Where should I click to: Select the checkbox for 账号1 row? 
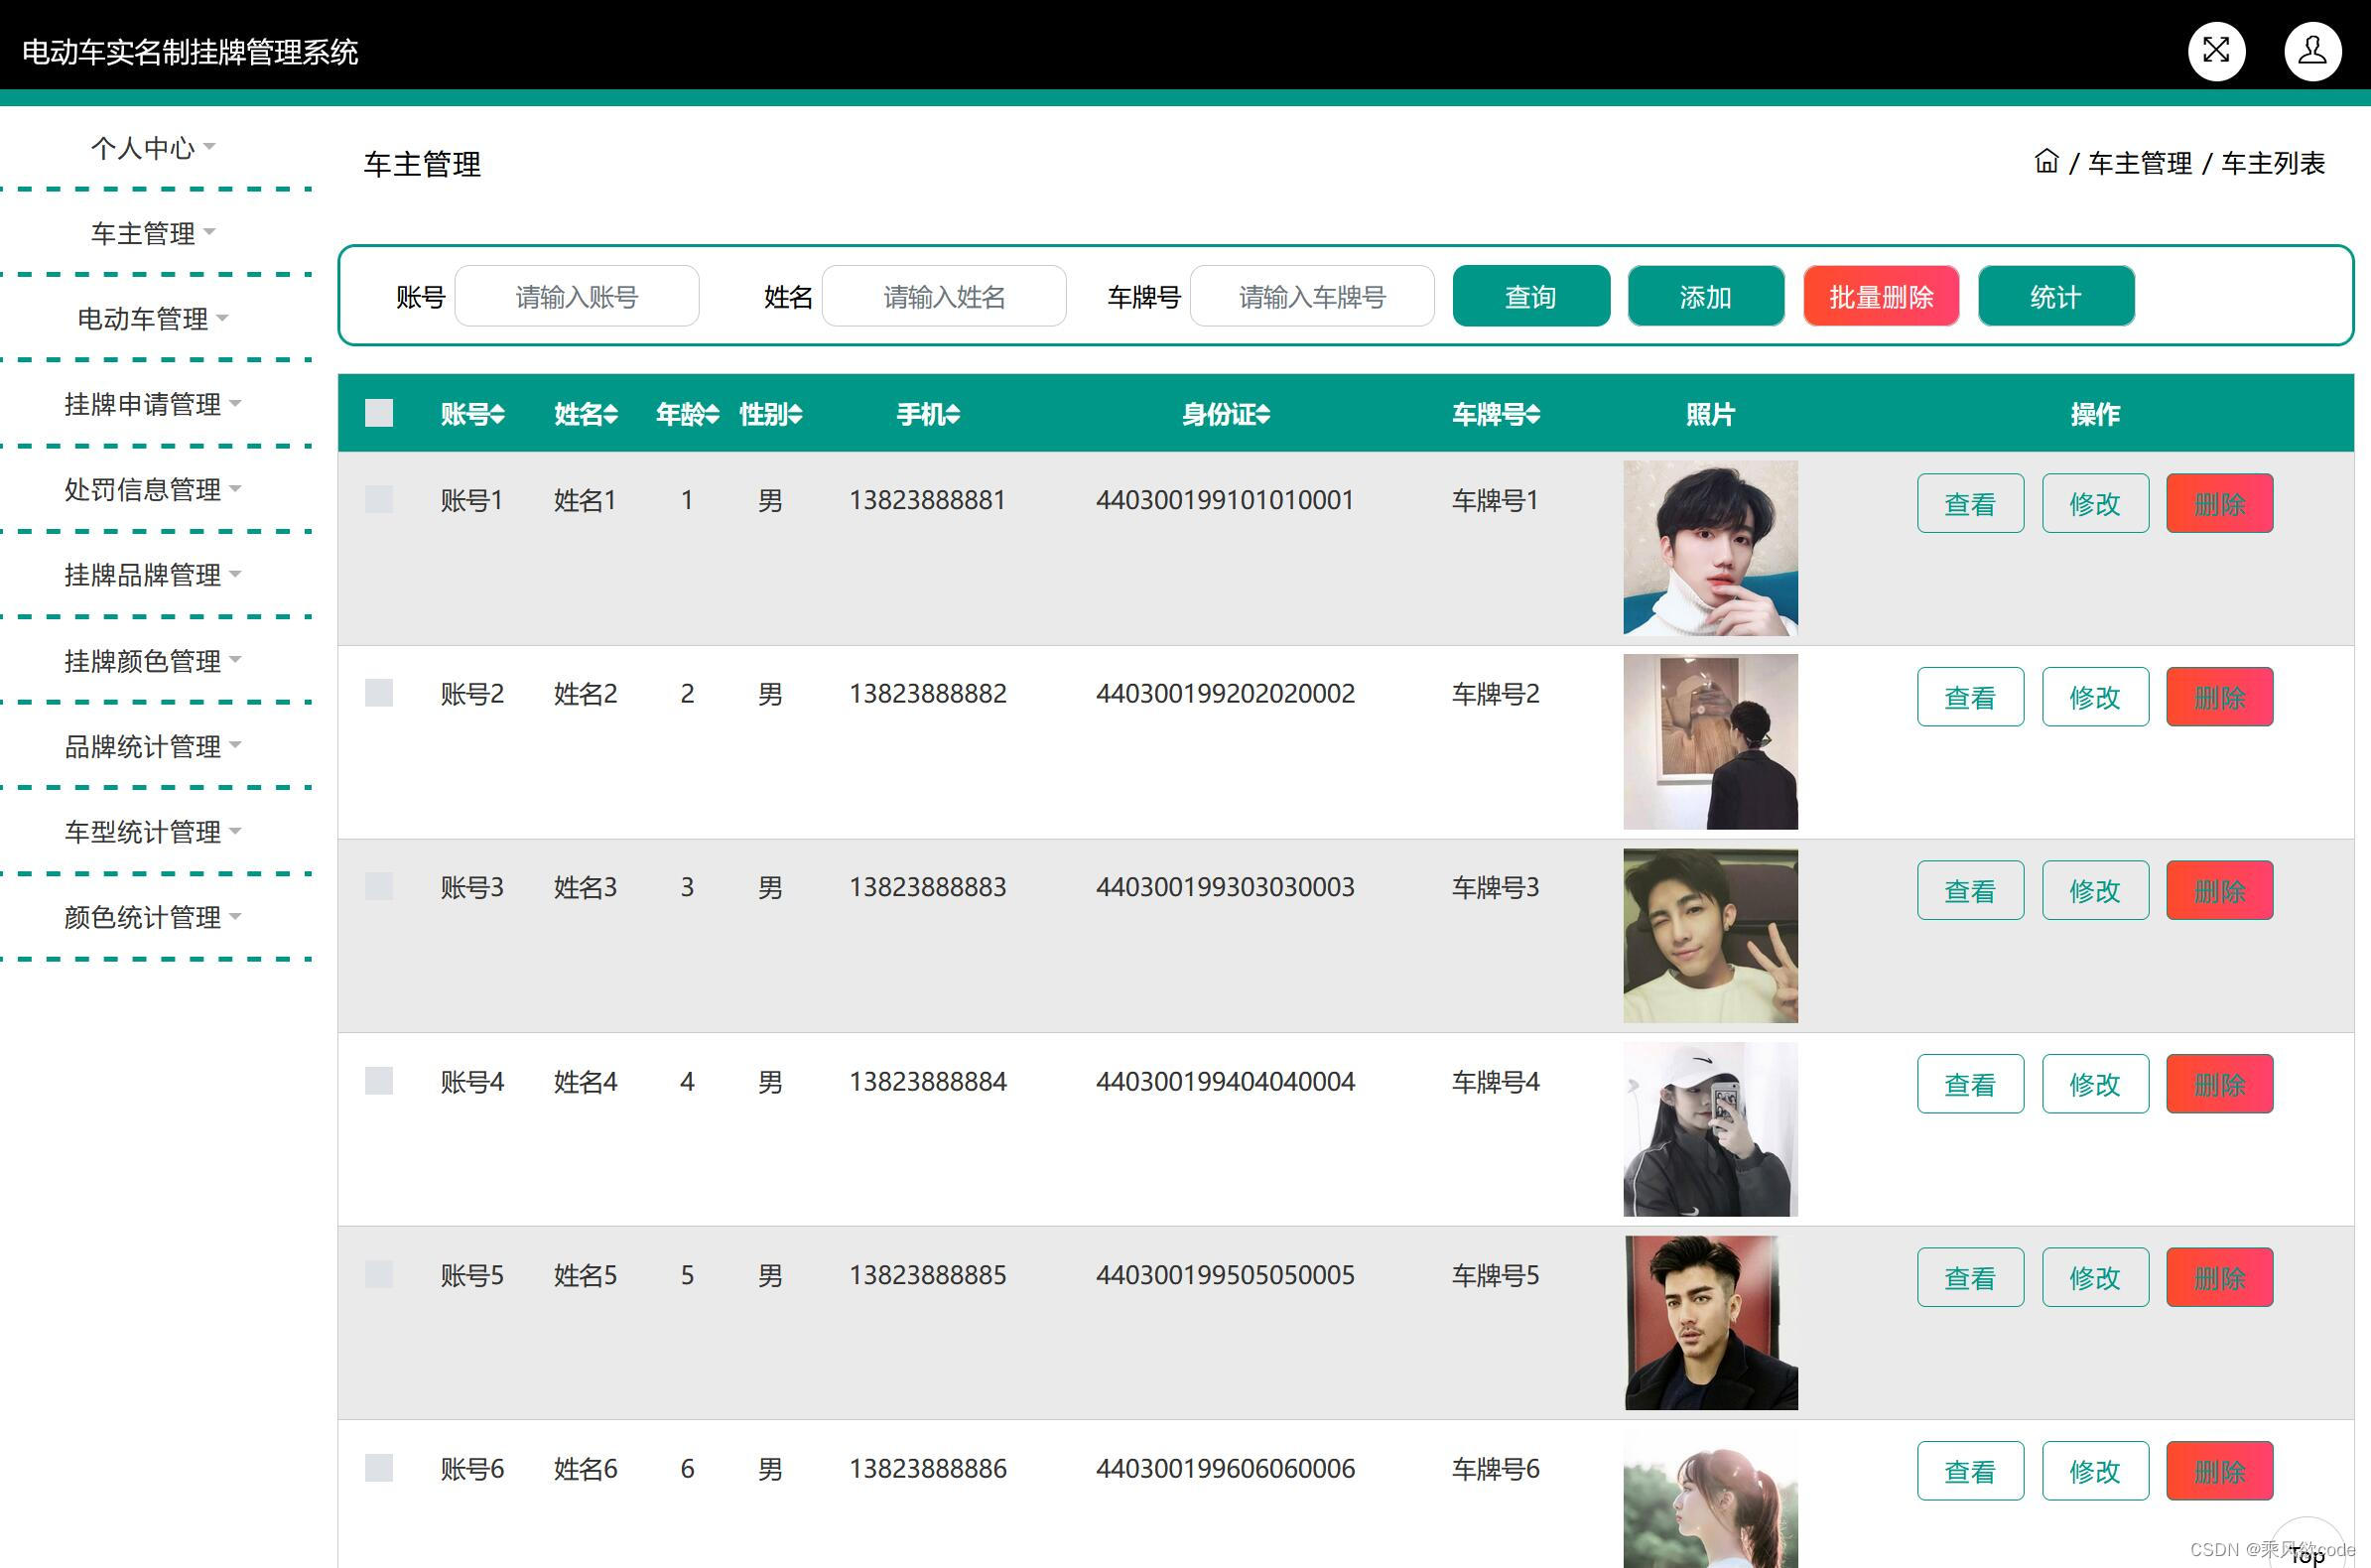pyautogui.click(x=379, y=499)
